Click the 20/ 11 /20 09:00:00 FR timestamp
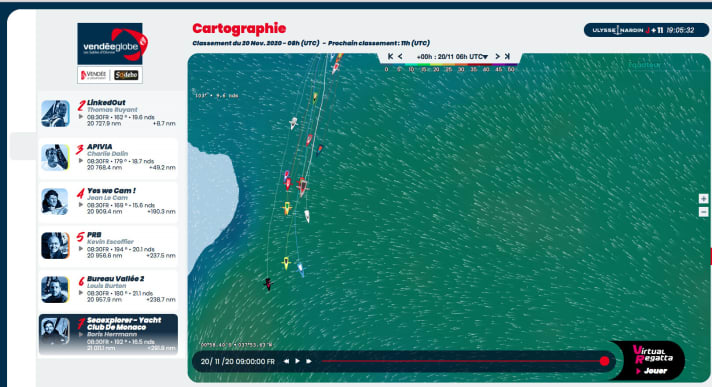The width and height of the screenshot is (712, 387). (x=237, y=362)
